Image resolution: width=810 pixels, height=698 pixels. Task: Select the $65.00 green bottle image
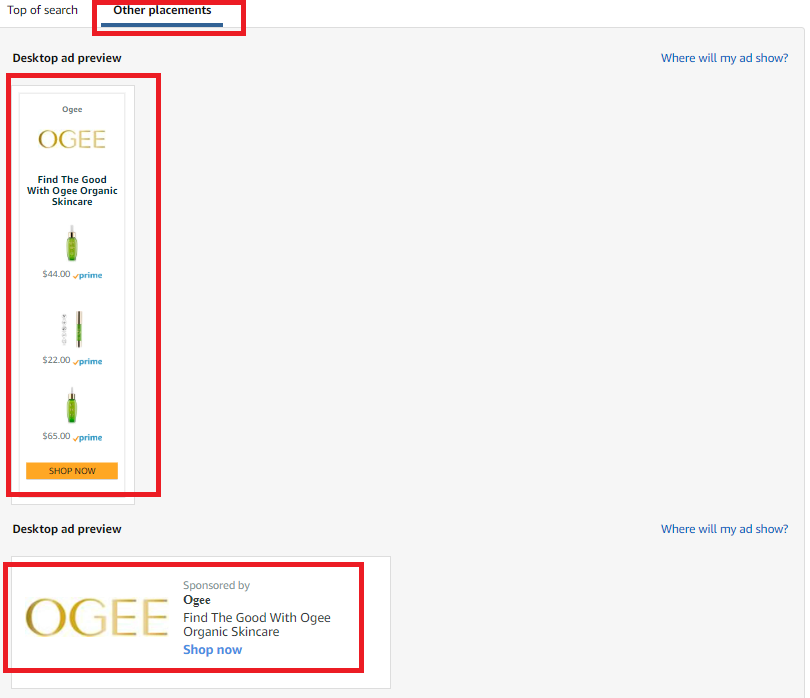72,405
